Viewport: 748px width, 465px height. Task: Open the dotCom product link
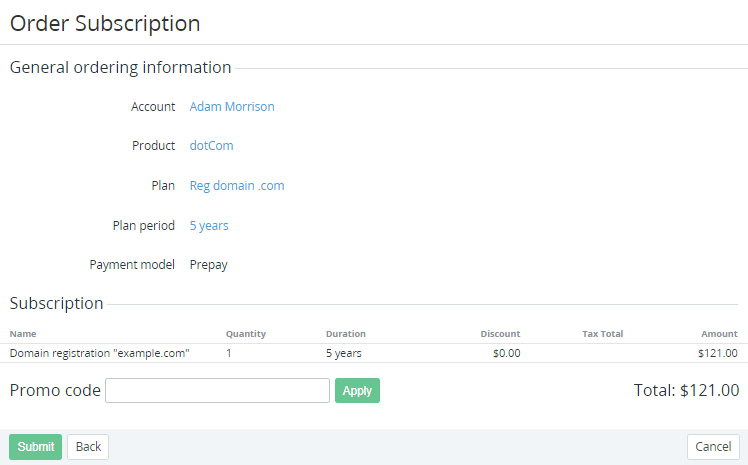211,146
